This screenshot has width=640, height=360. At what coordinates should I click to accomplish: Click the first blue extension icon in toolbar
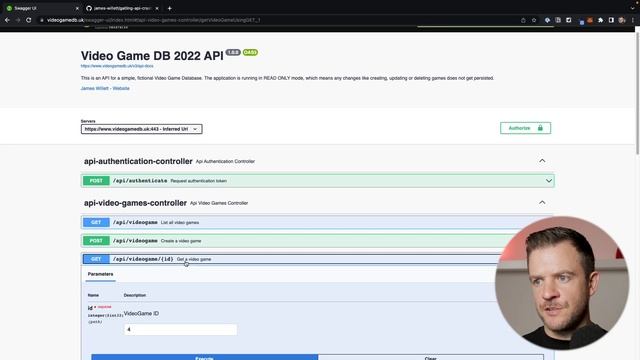coord(547,20)
